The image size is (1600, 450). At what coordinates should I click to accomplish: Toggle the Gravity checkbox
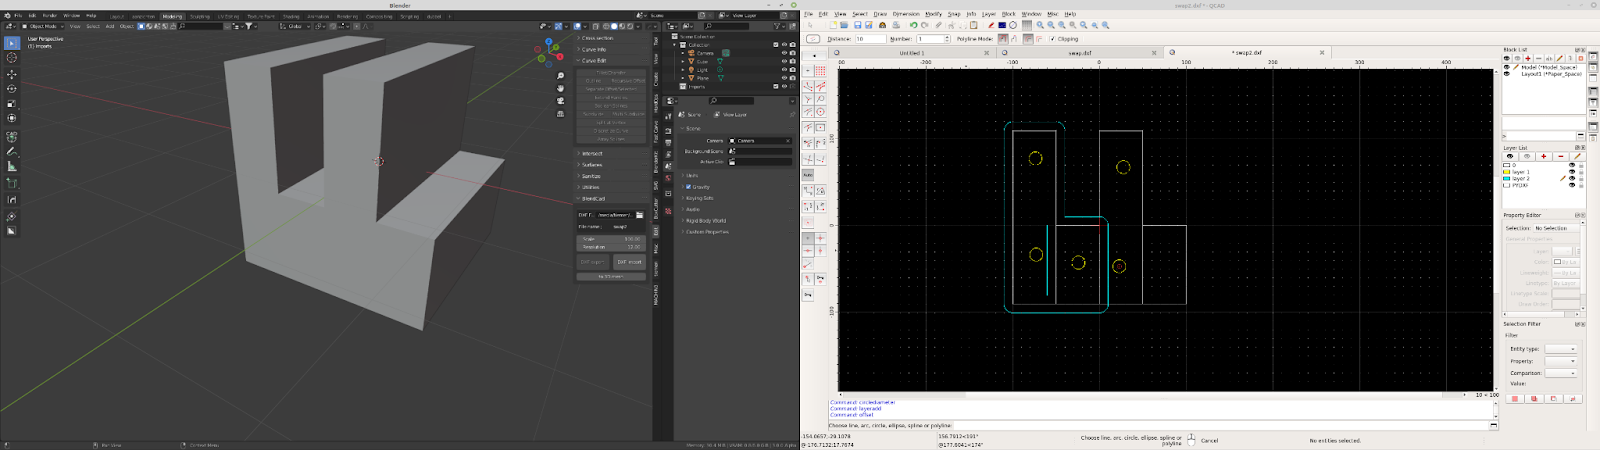689,187
